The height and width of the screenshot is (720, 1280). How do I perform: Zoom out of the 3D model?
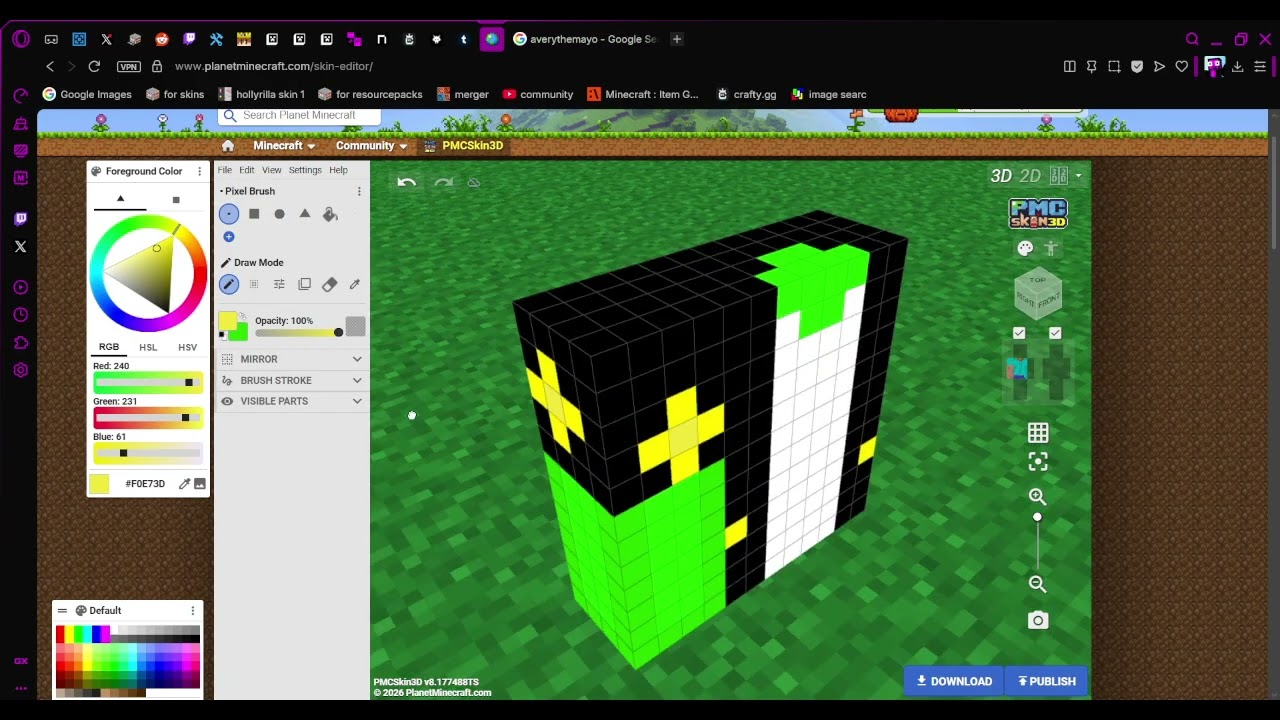1038,584
